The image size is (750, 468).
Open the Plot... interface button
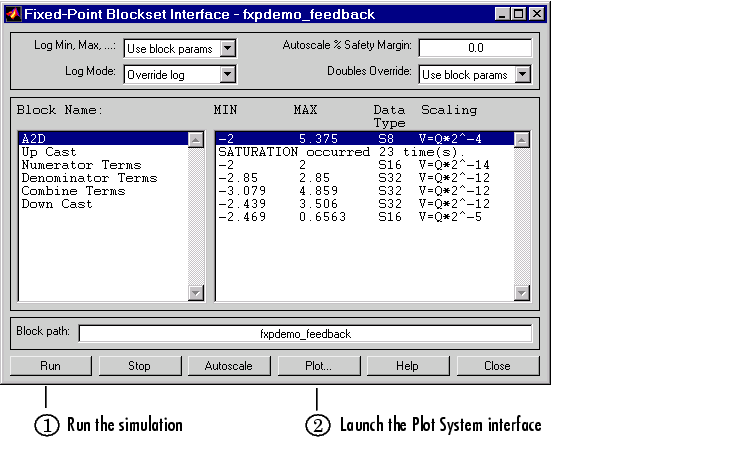click(319, 366)
